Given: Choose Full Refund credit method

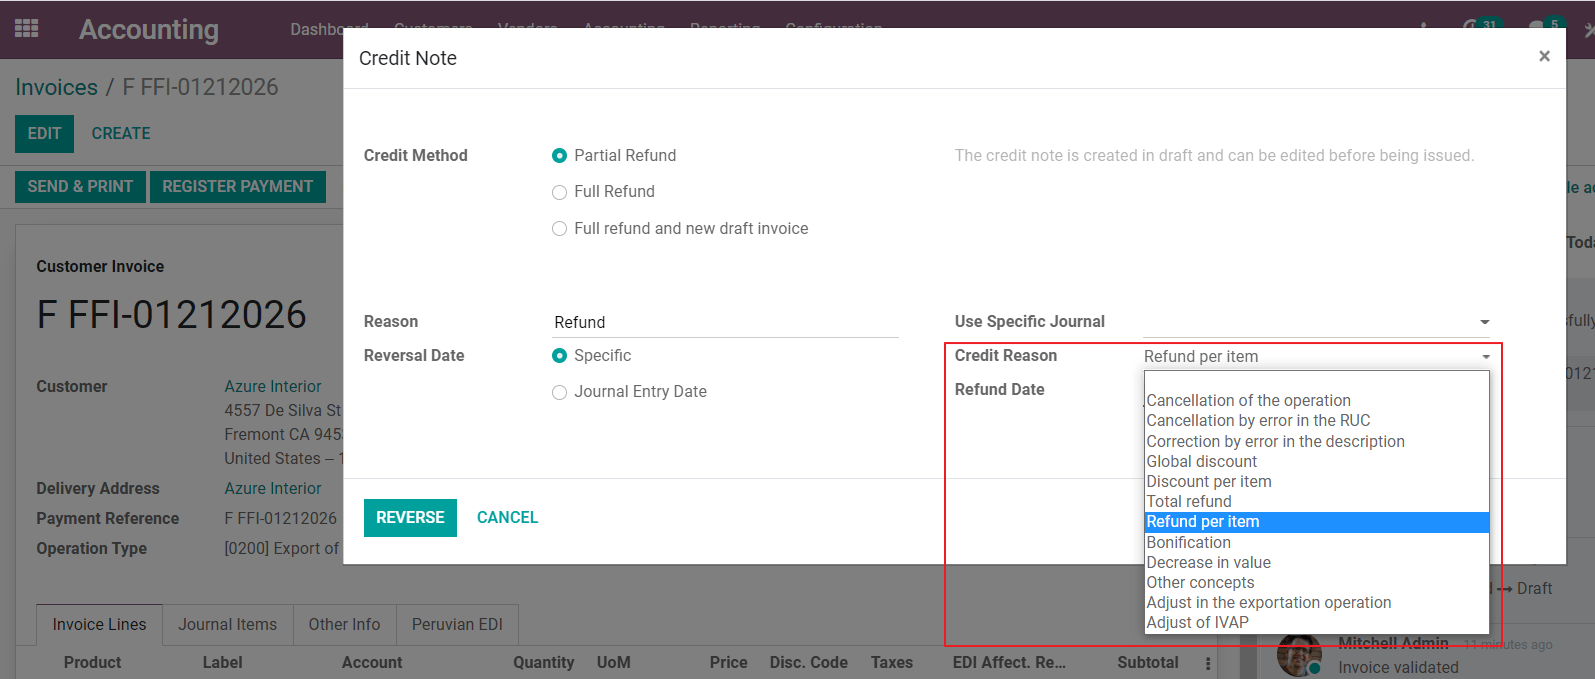Looking at the screenshot, I should coord(560,192).
